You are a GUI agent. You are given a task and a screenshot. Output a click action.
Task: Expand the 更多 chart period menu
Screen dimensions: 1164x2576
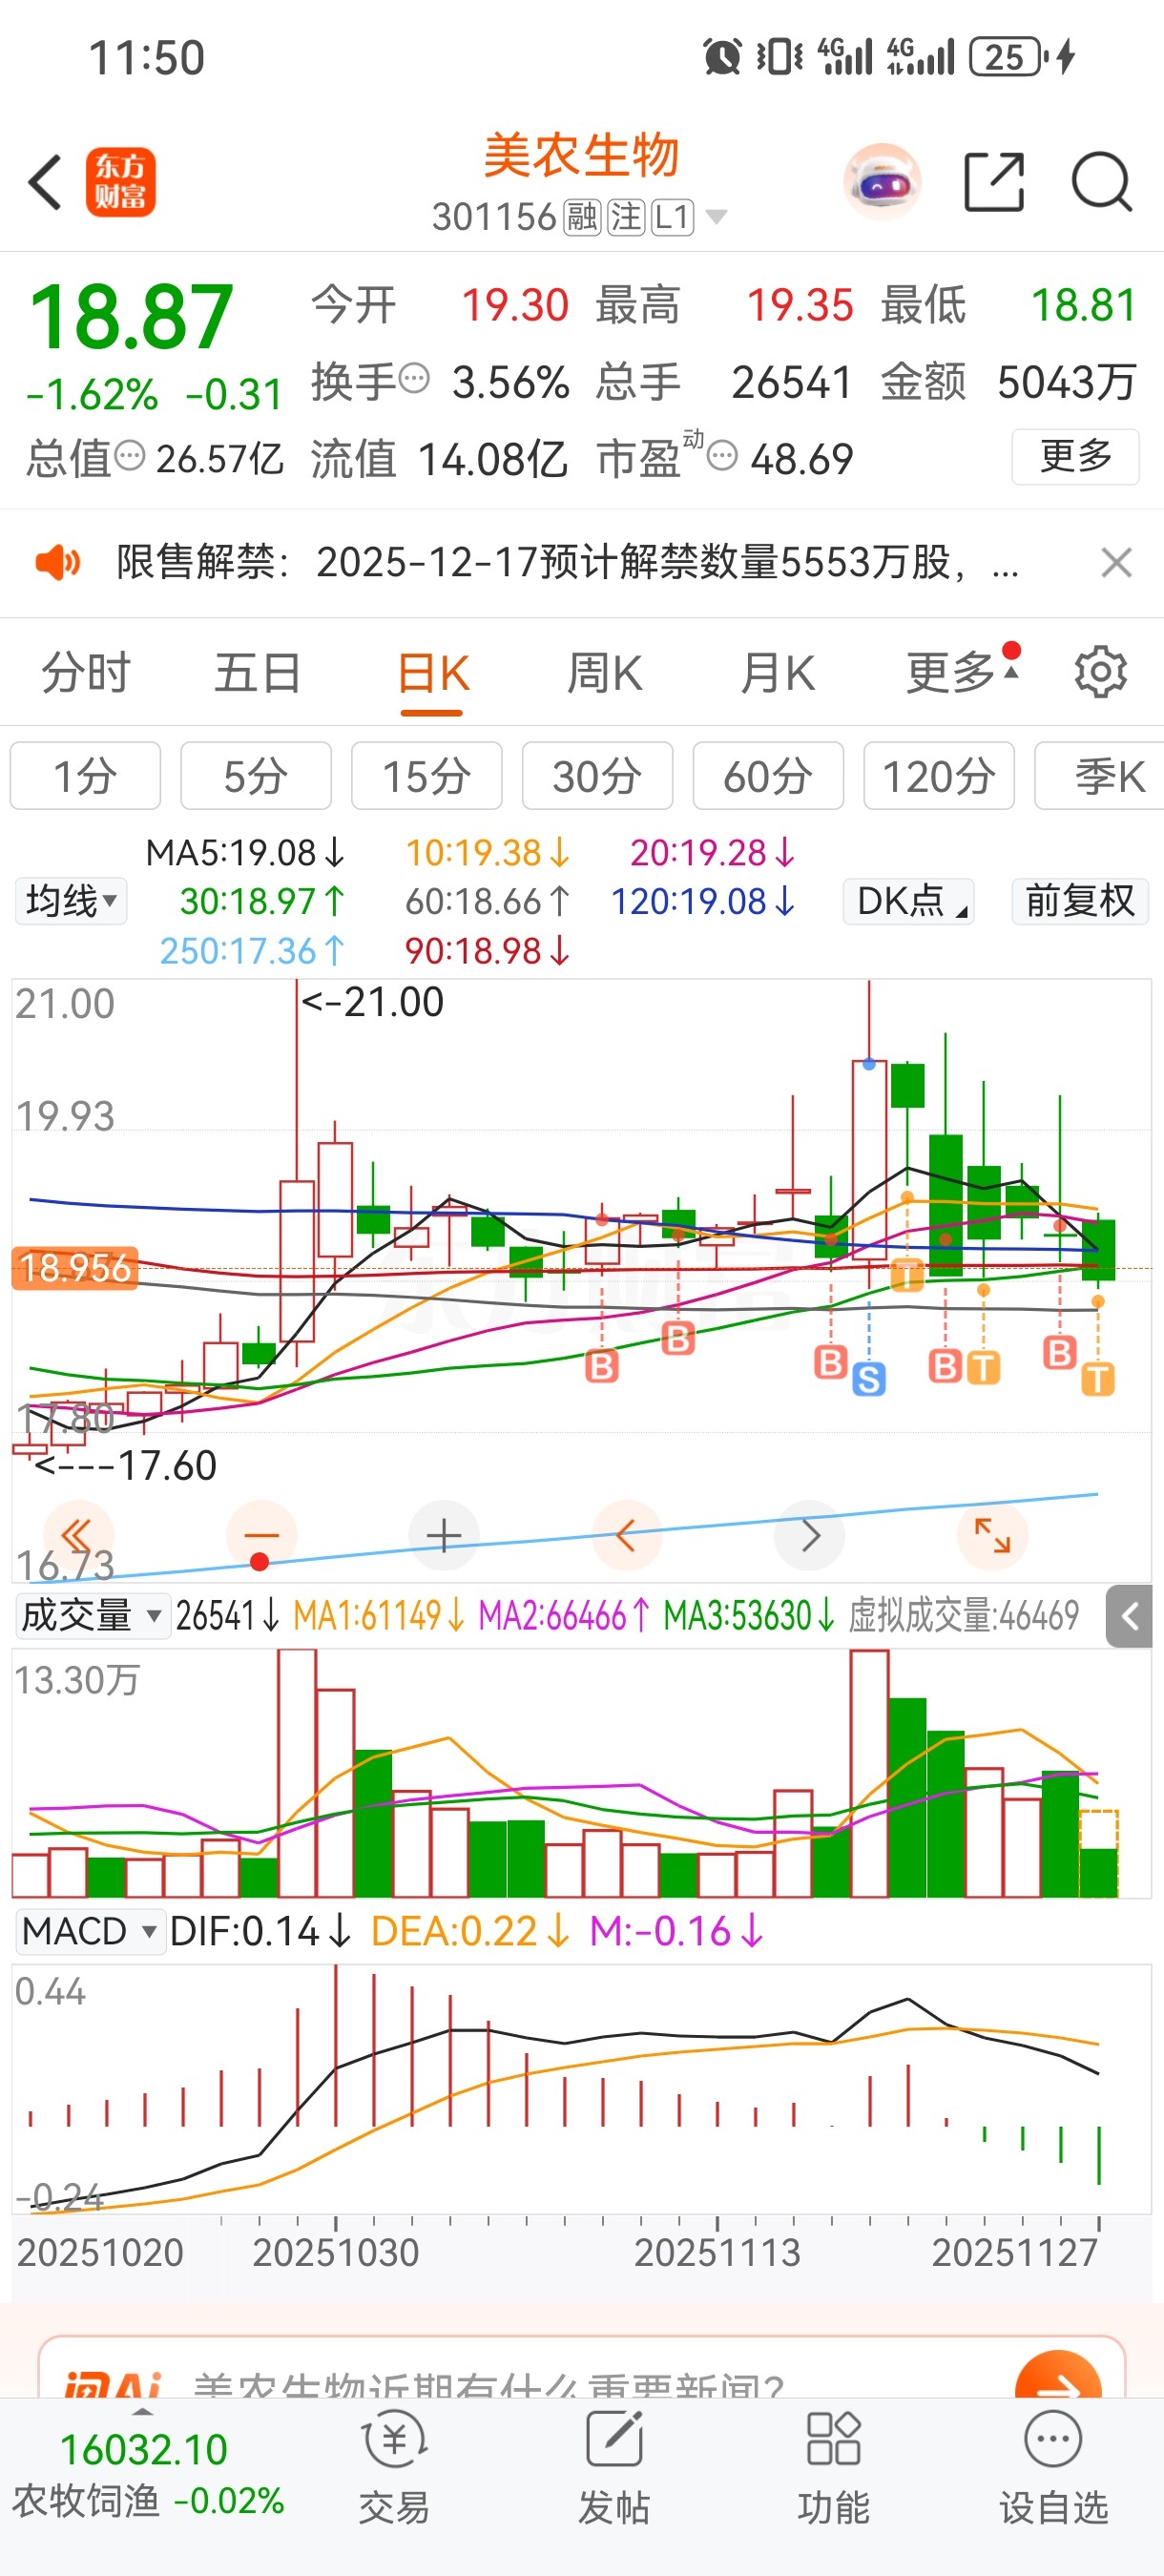962,672
